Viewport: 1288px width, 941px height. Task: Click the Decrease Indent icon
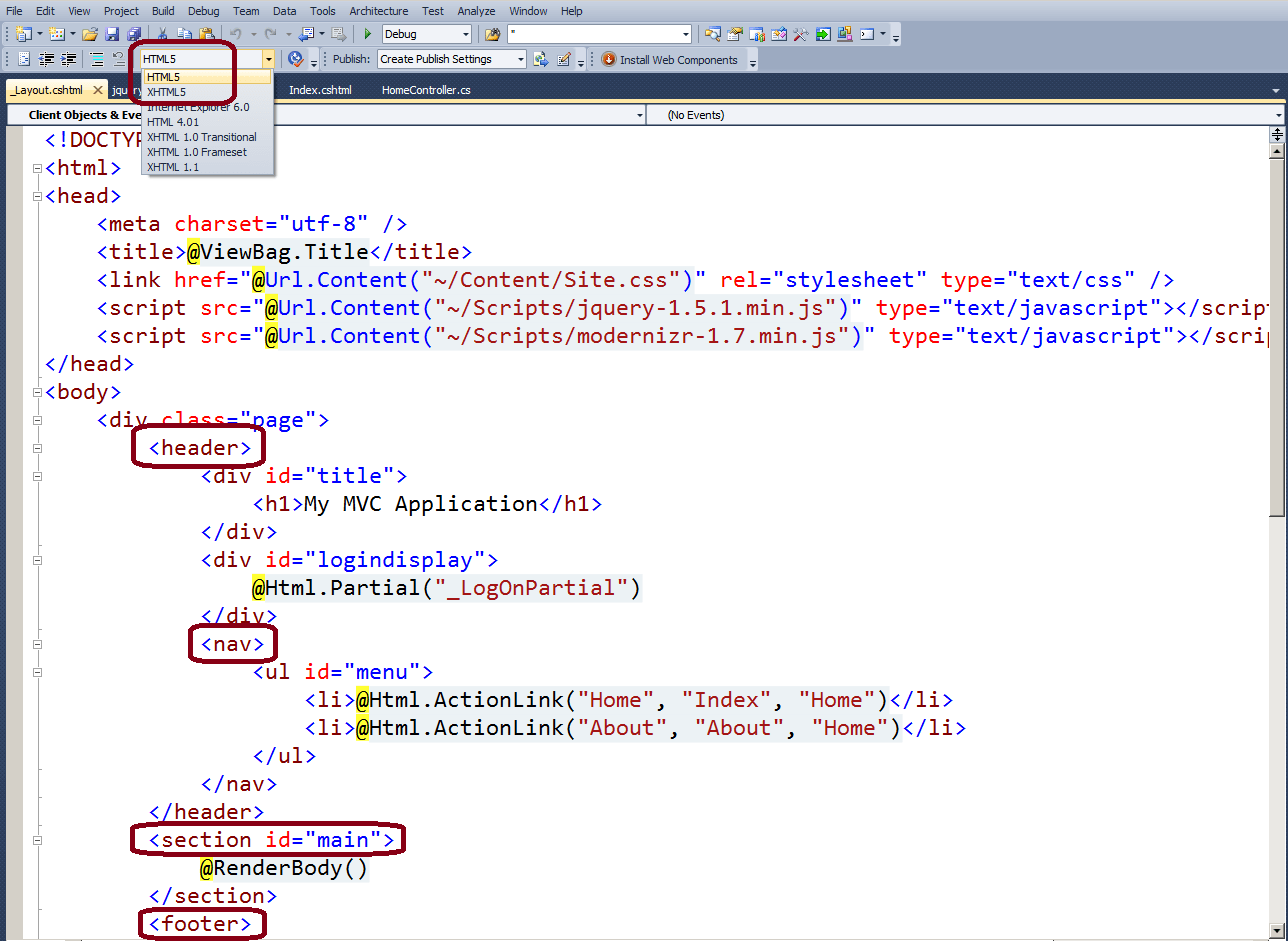coord(46,59)
